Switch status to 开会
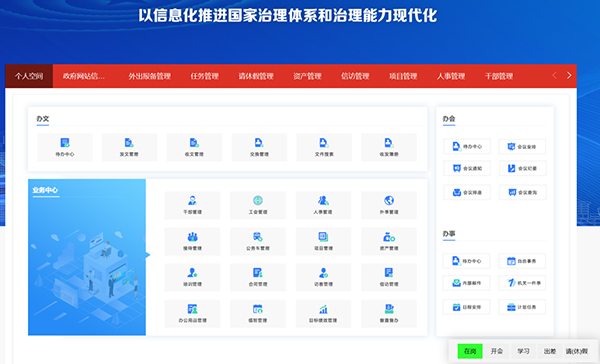Screen dimensions: 600x364 pyautogui.click(x=497, y=351)
